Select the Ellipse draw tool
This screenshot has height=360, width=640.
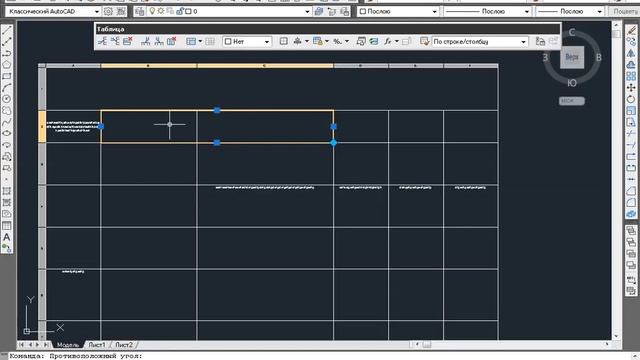(7, 133)
